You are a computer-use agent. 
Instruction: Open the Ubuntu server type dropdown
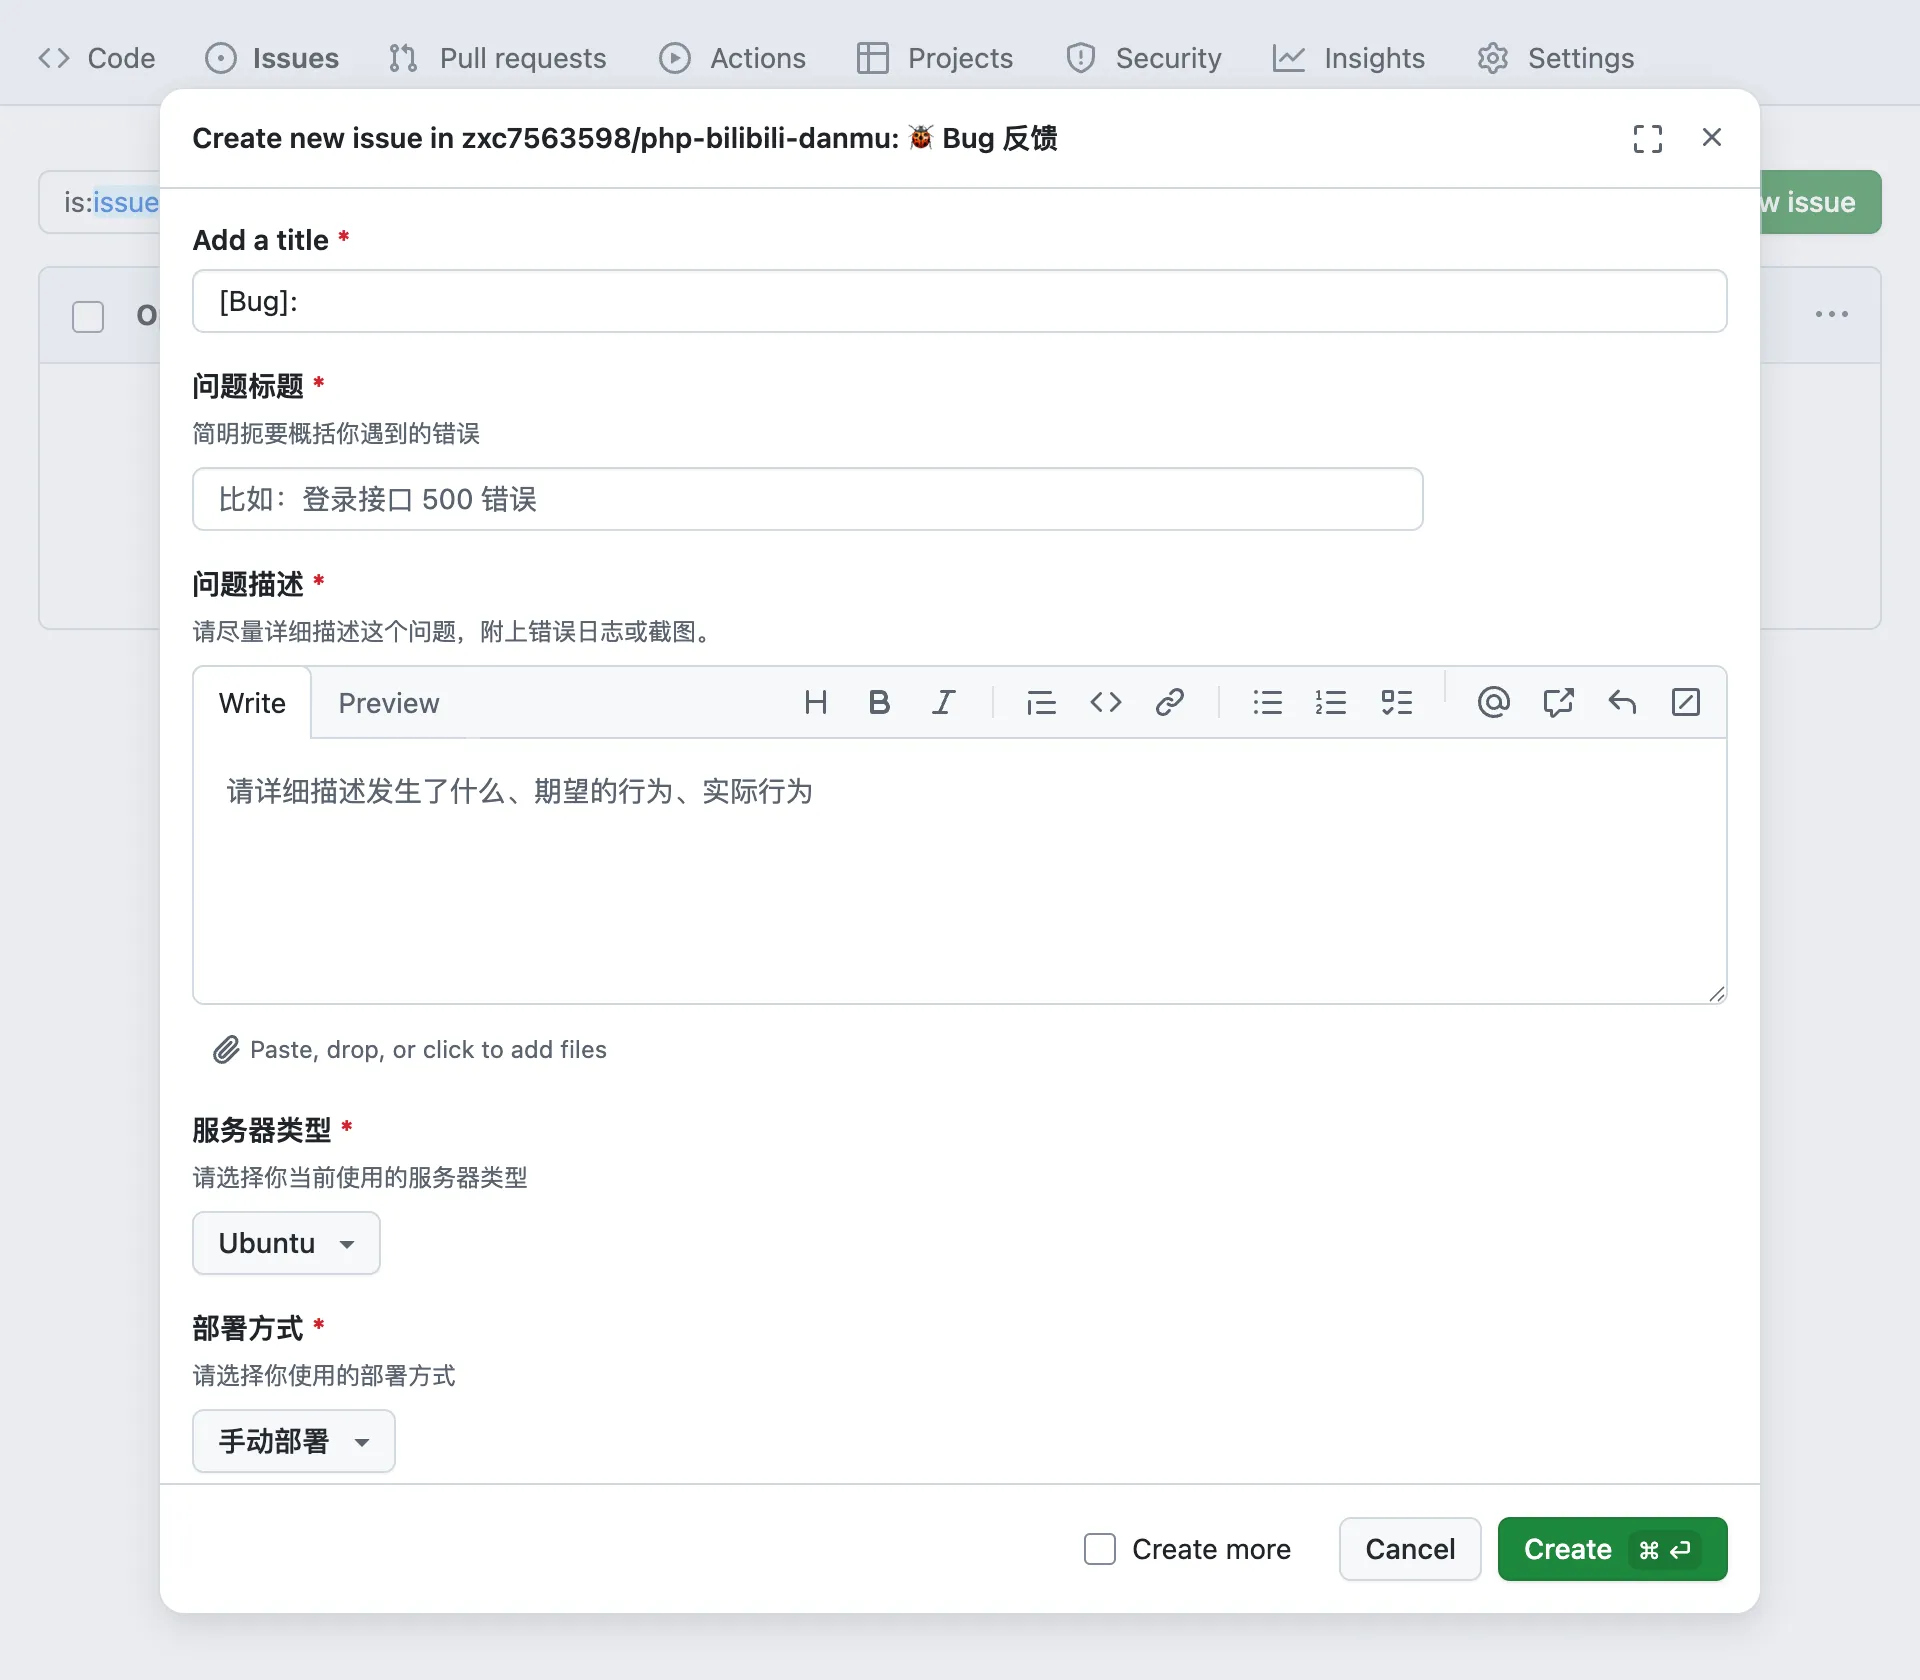tap(285, 1242)
